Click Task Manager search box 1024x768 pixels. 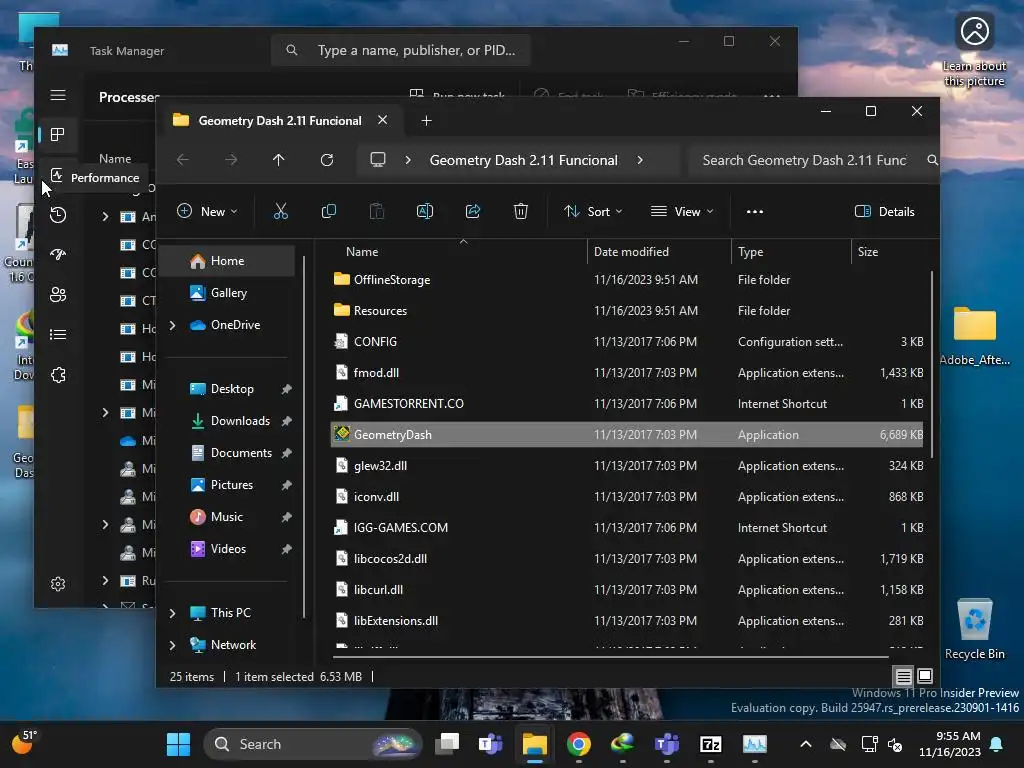click(400, 50)
